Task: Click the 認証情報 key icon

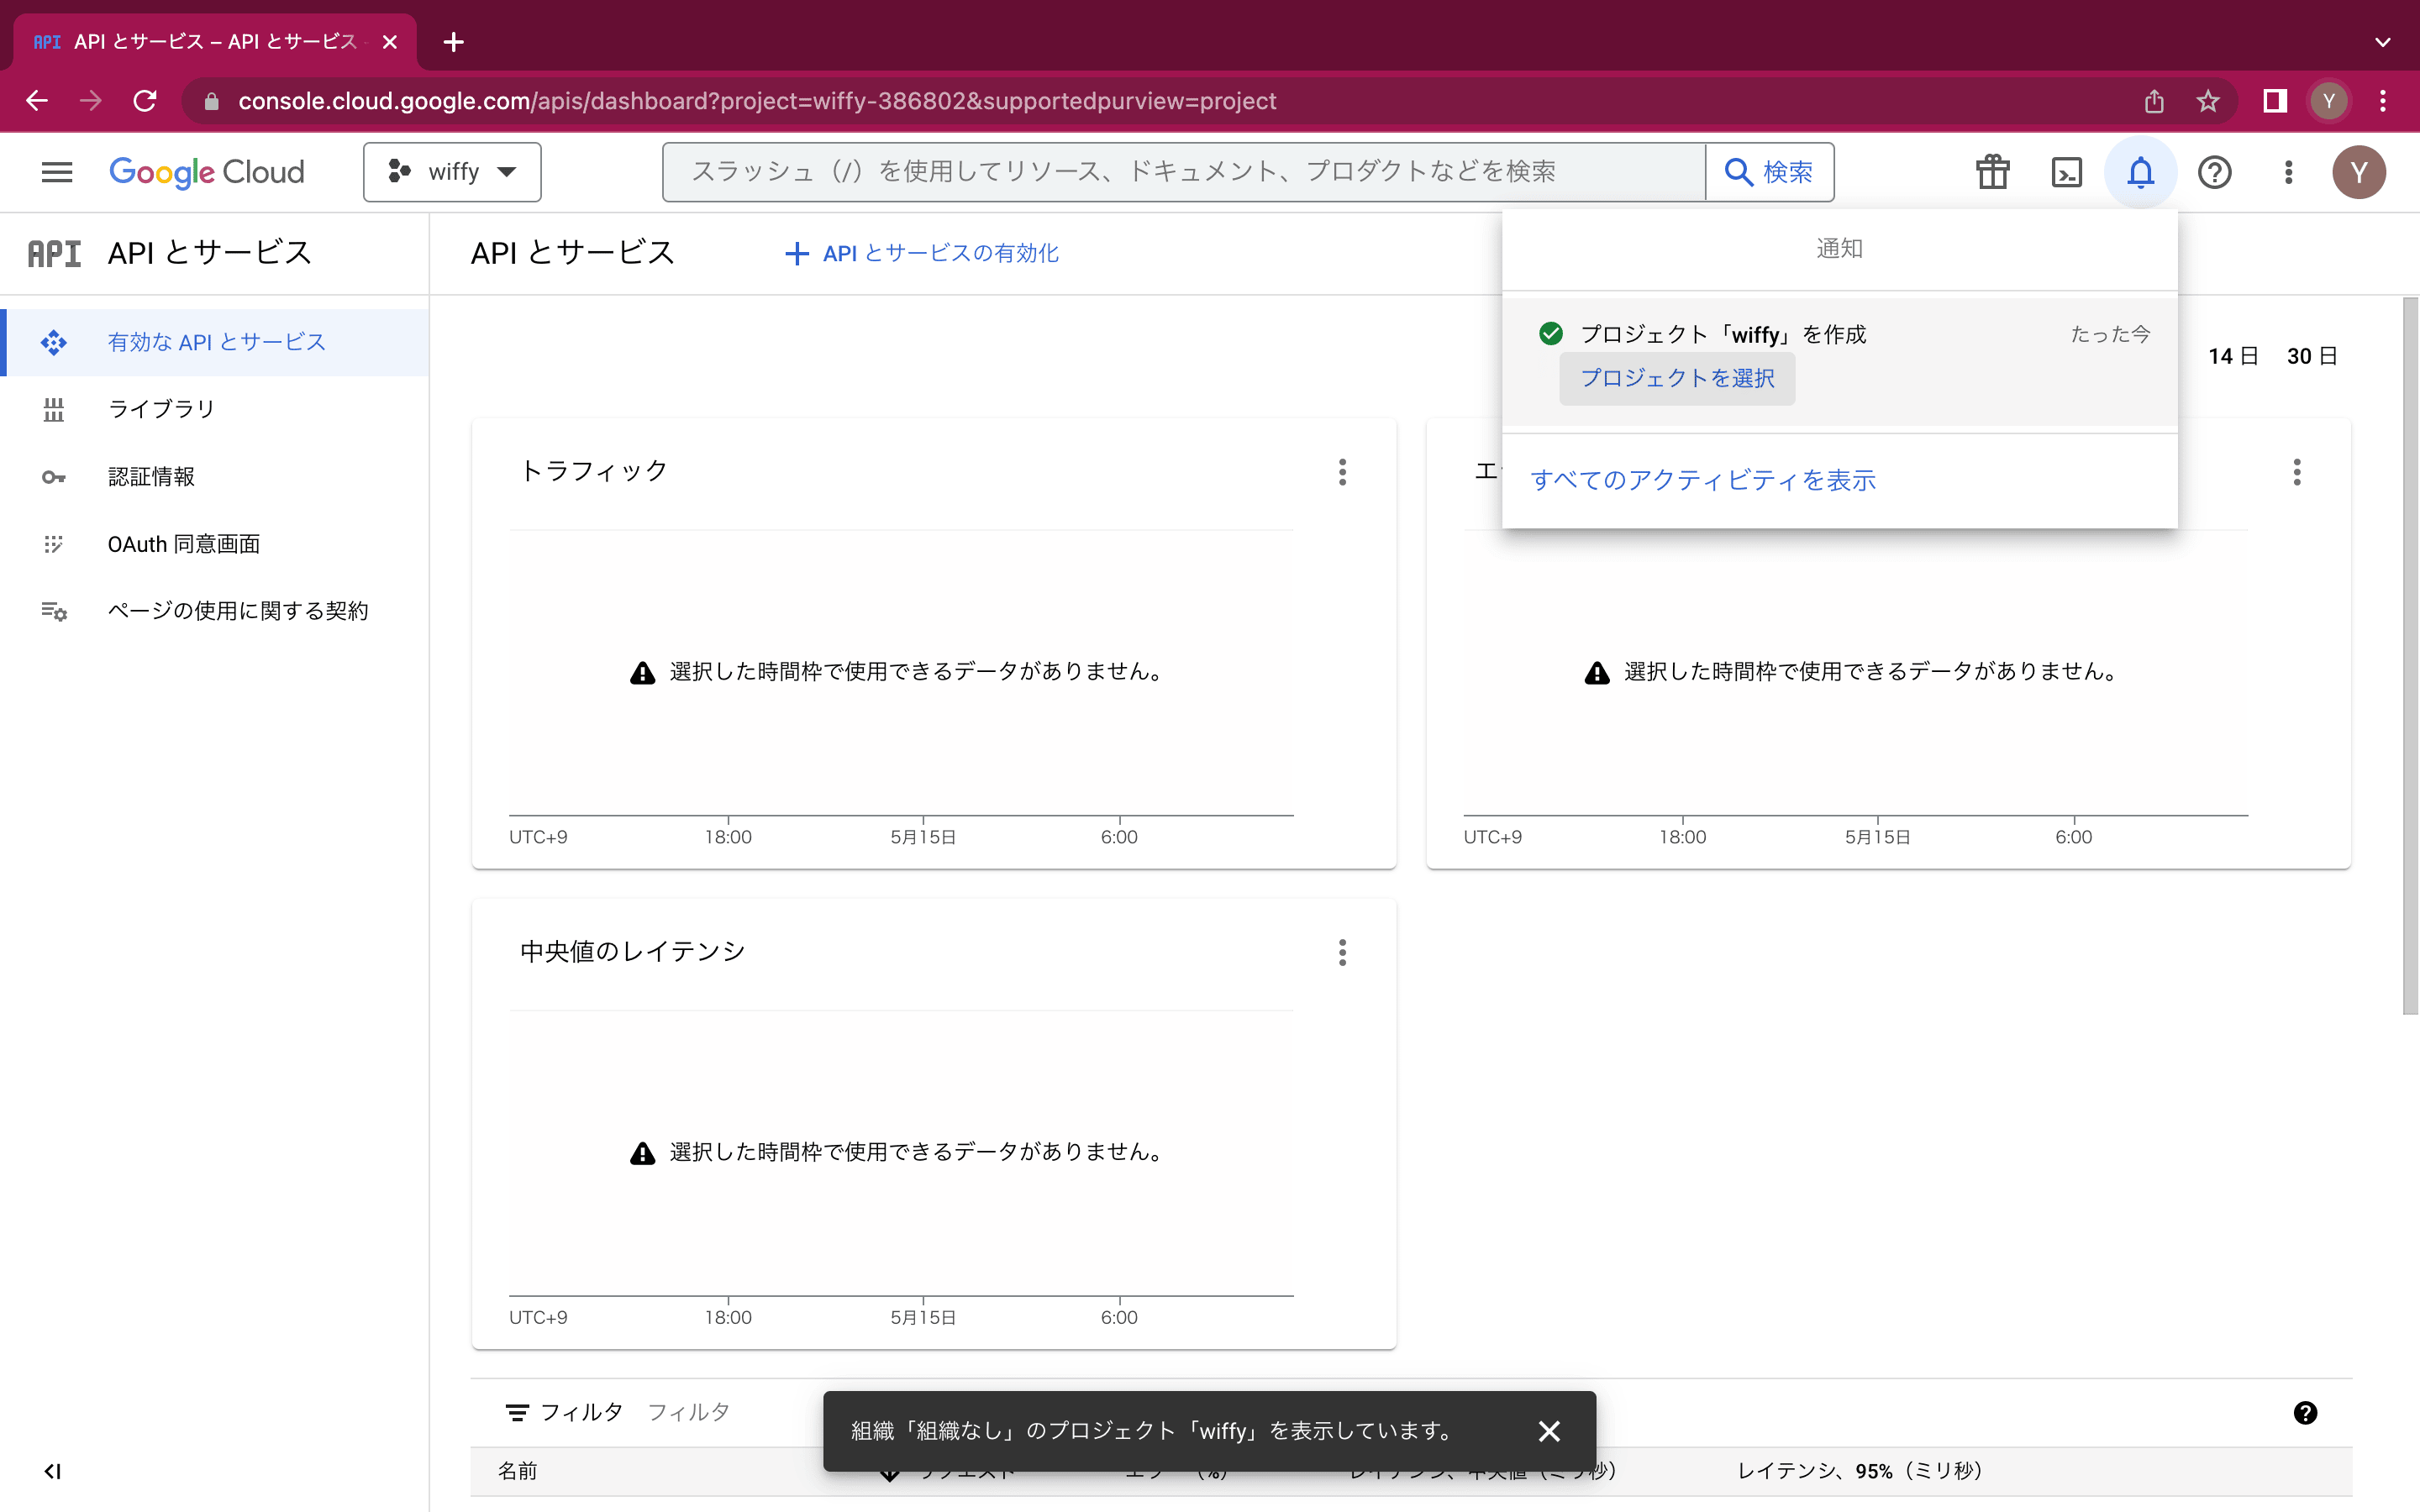Action: point(54,477)
